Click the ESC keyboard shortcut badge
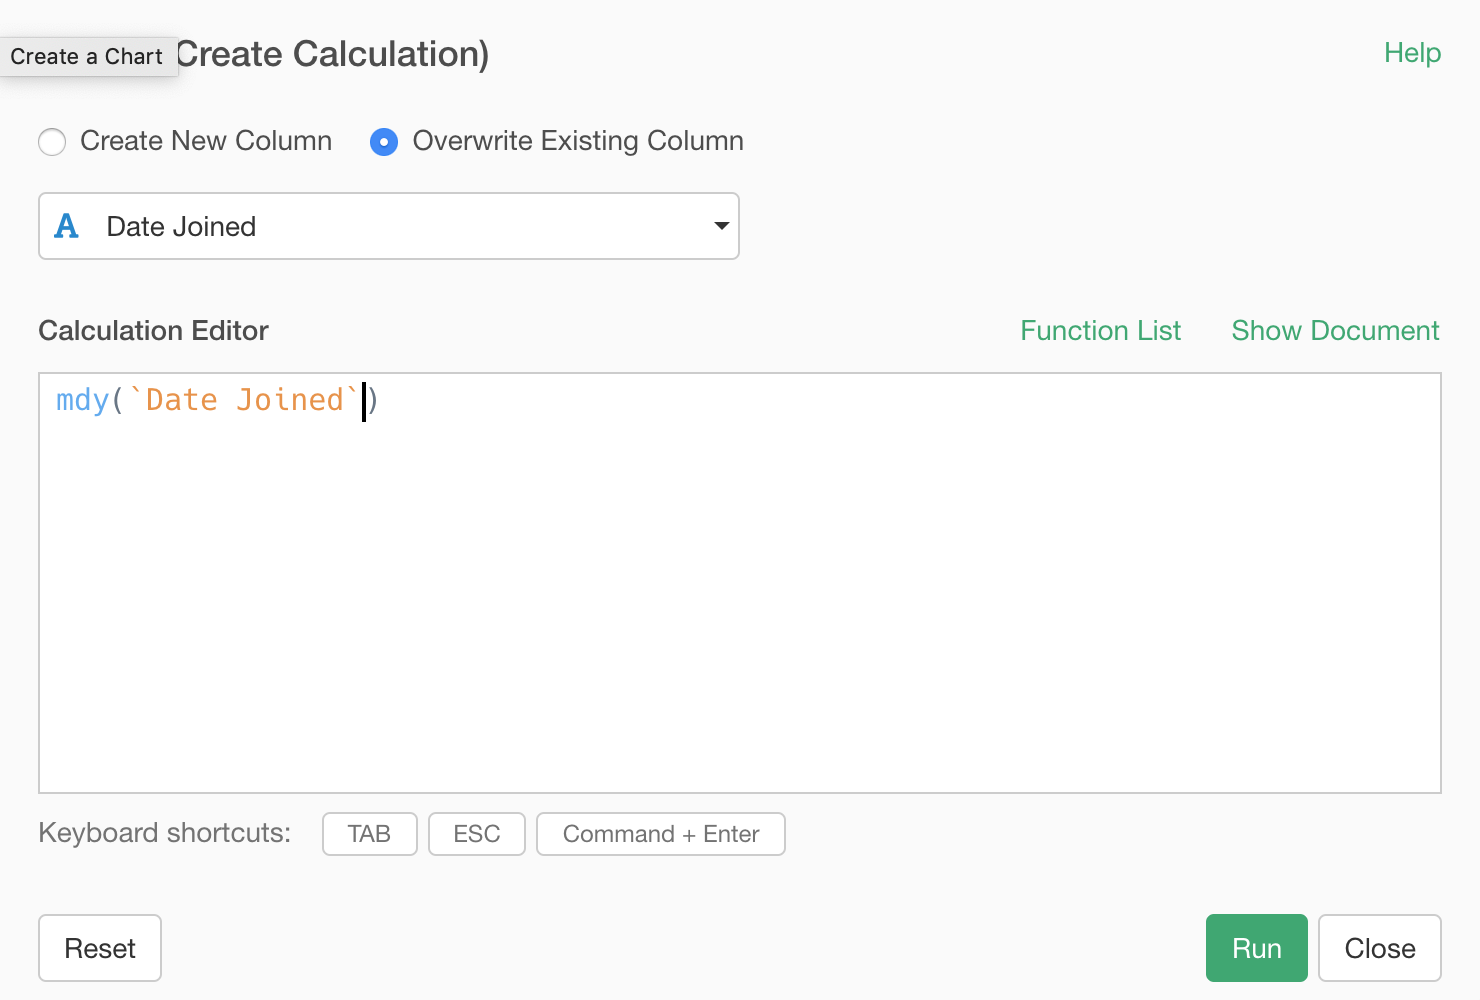Screen dimensions: 1480x1000 [x=476, y=834]
